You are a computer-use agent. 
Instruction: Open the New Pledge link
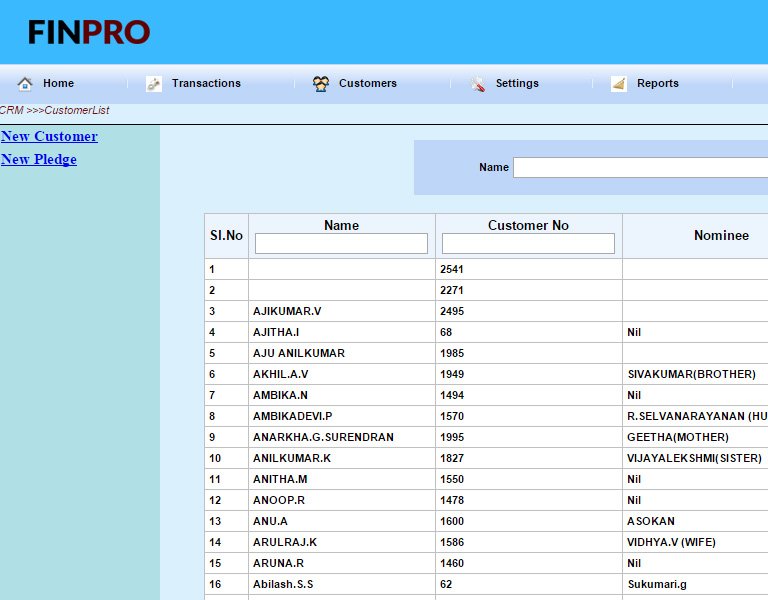[x=39, y=159]
